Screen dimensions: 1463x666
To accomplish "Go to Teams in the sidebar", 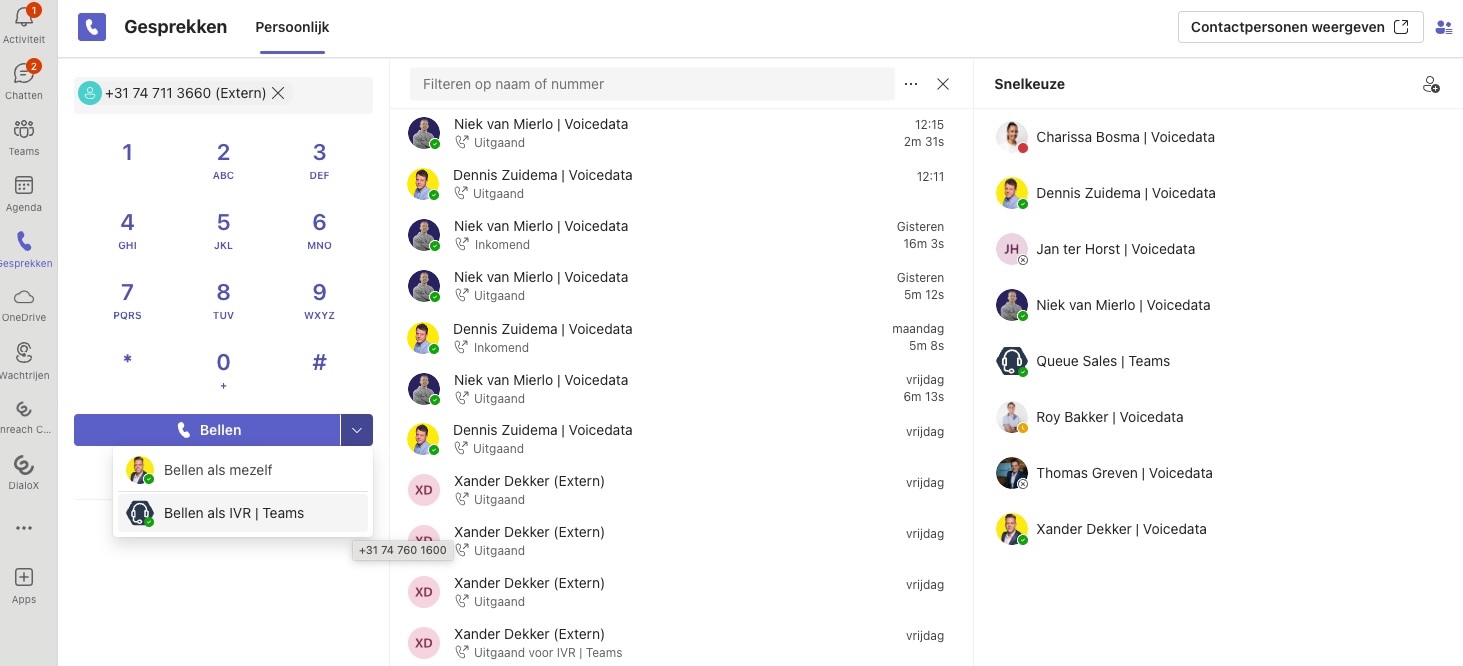I will point(24,130).
